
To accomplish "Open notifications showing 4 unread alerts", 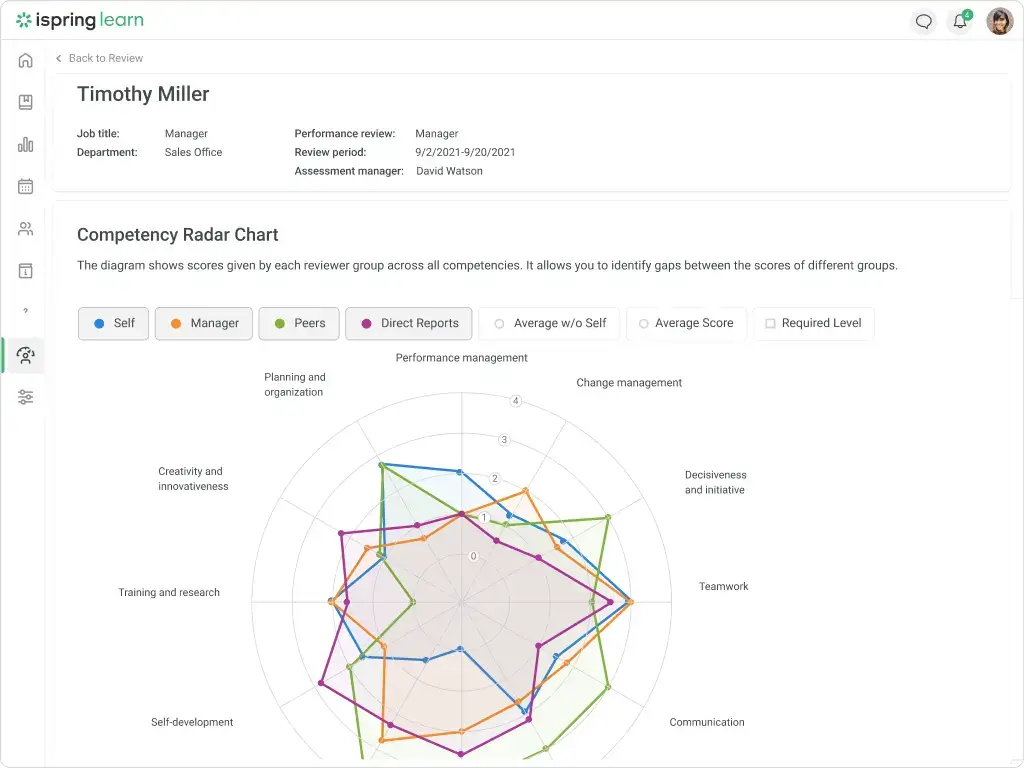I will [959, 21].
